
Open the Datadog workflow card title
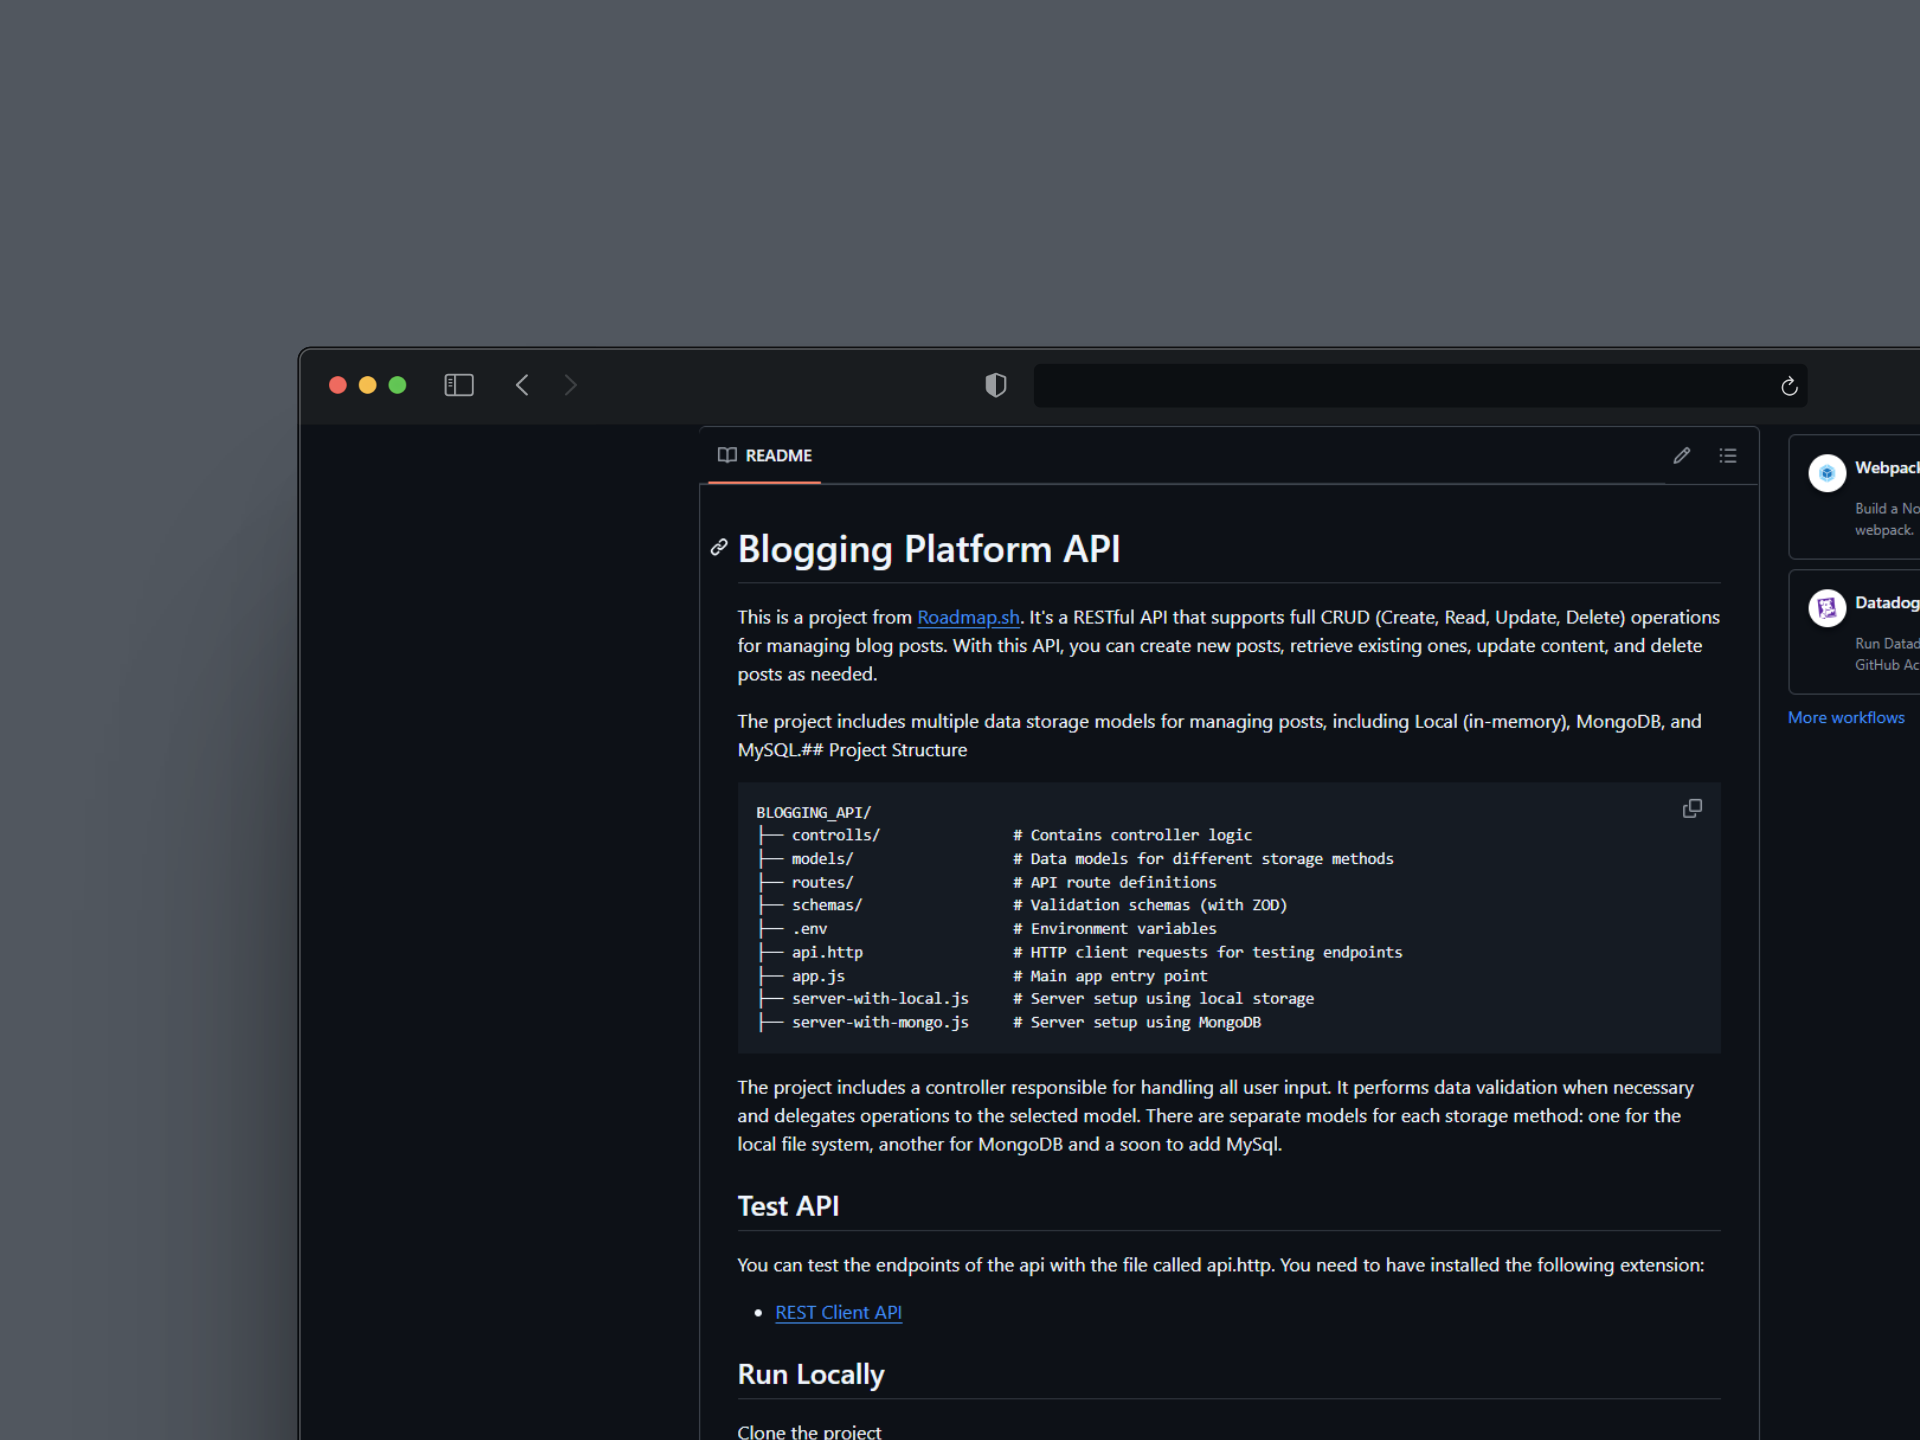1887,603
